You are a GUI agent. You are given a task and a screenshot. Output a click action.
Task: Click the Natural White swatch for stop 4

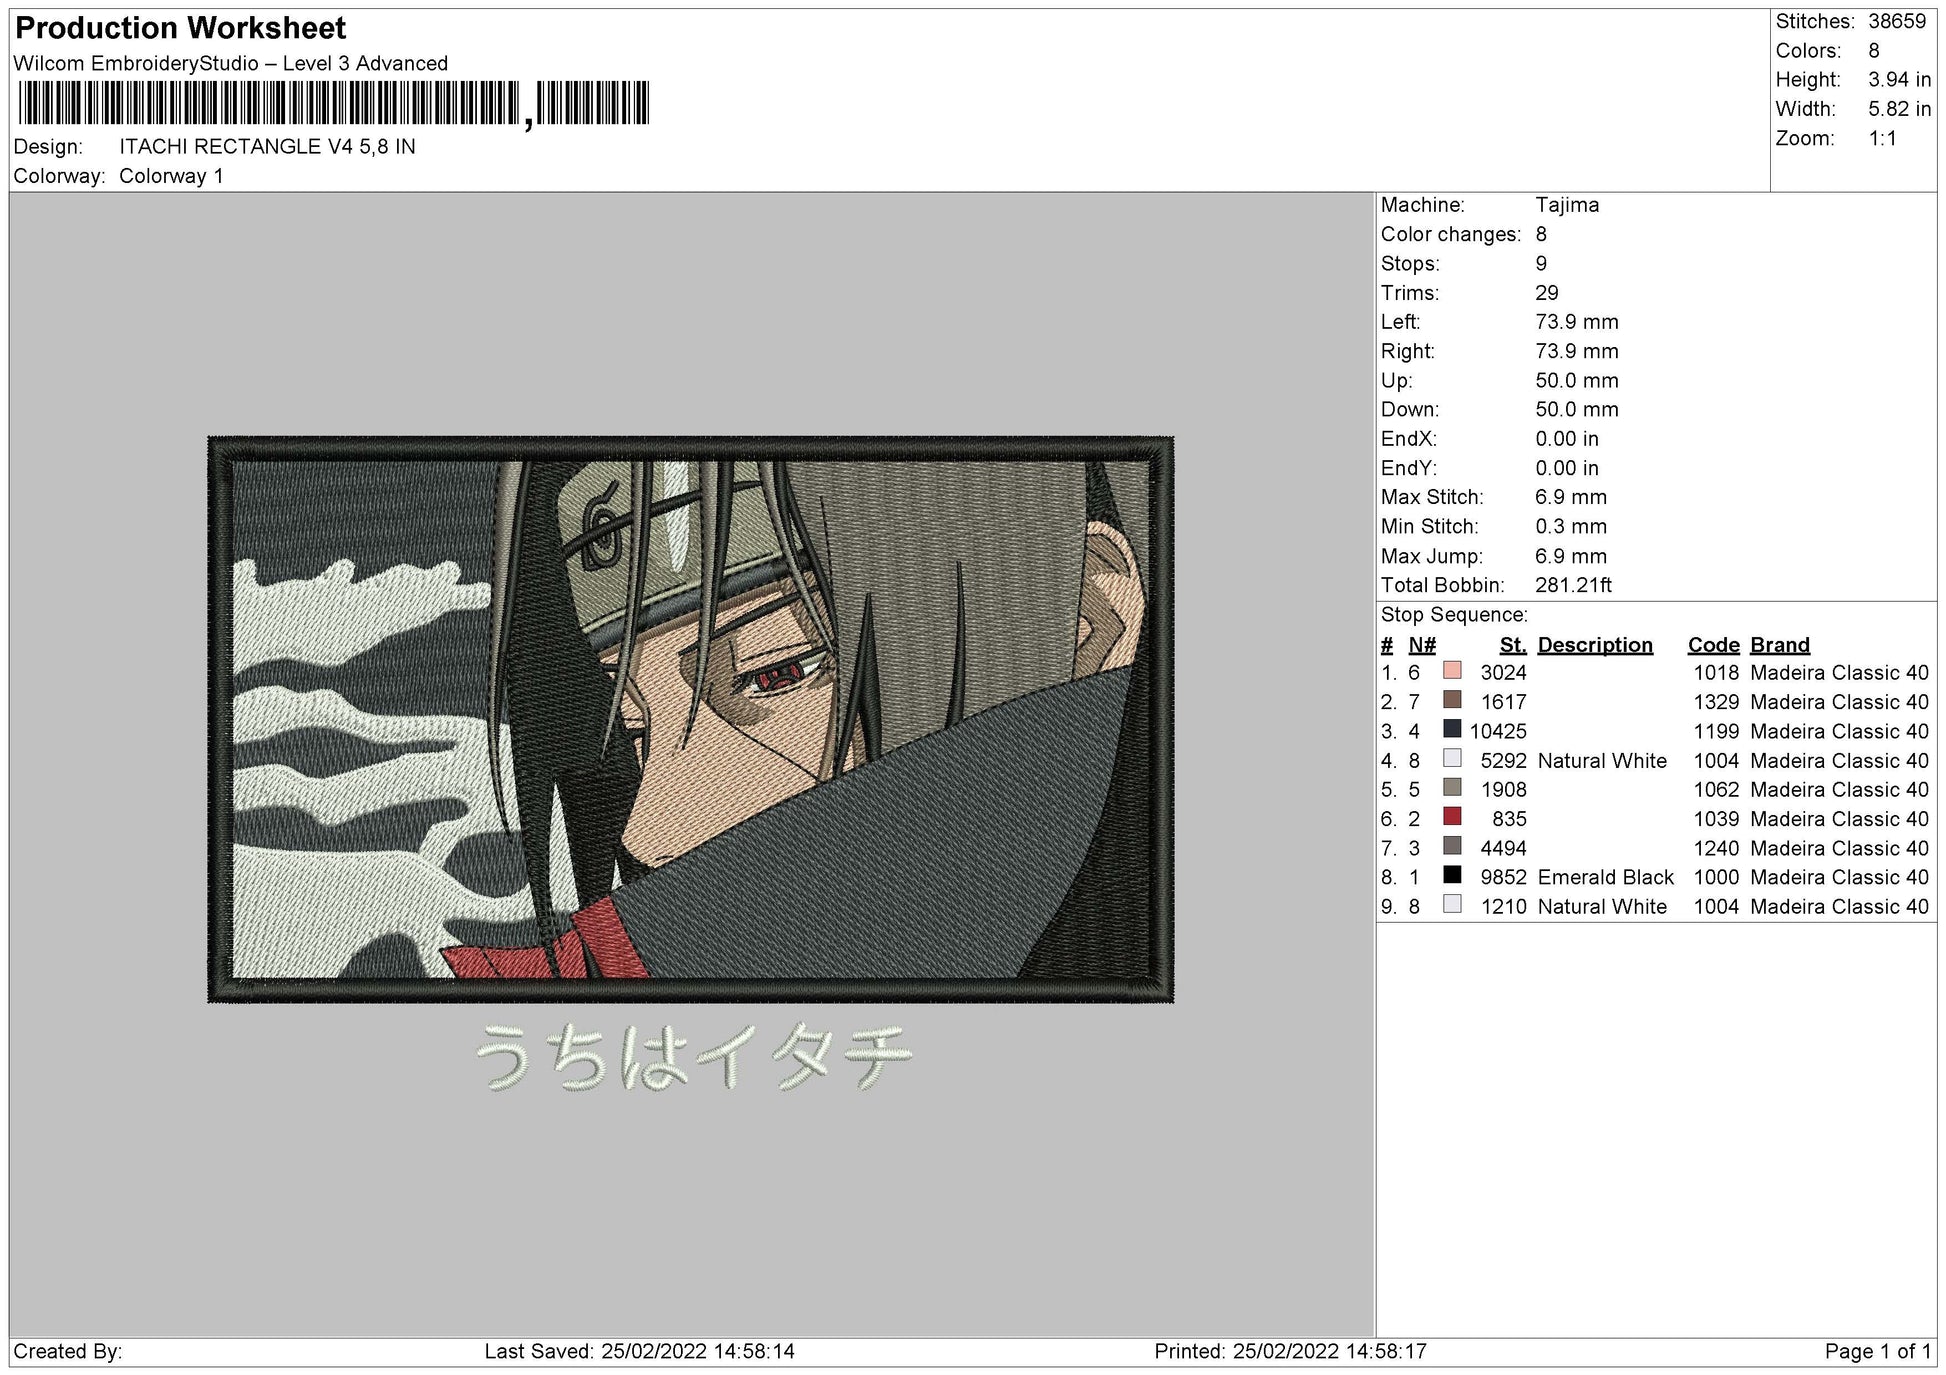pos(1452,759)
